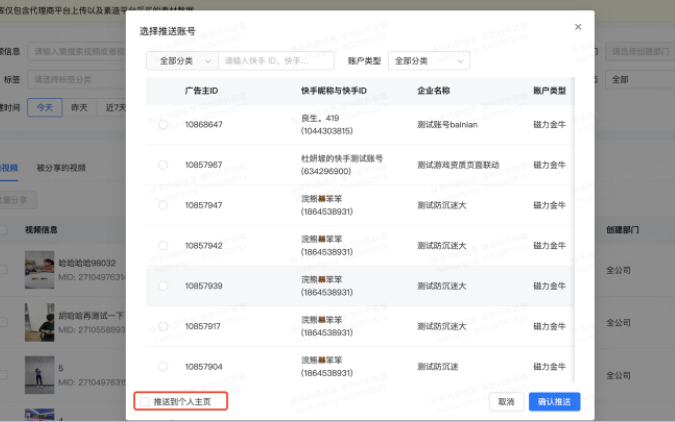This screenshot has height=422, width=675.
Task: Focus the 请输入快手ID search field
Action: 276,61
